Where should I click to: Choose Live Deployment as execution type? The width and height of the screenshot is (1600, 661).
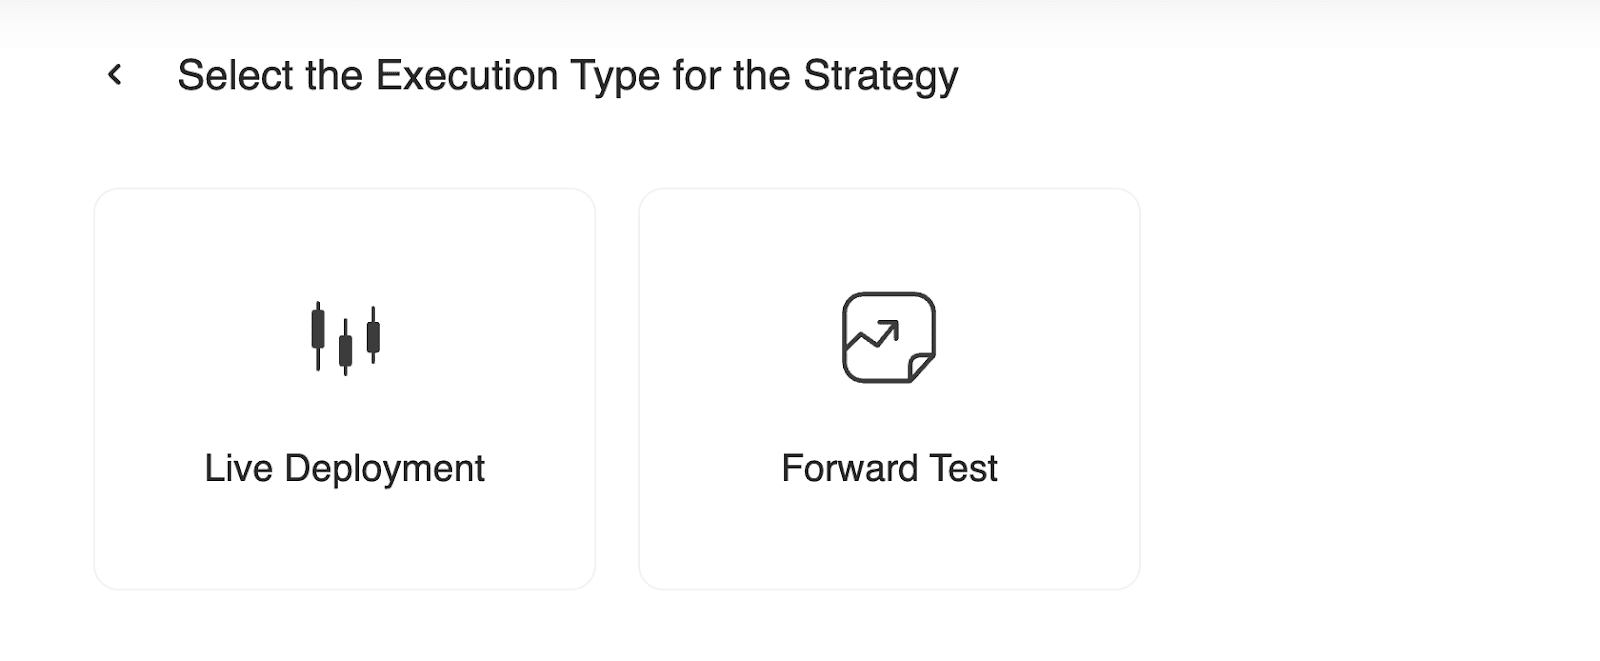tap(346, 385)
